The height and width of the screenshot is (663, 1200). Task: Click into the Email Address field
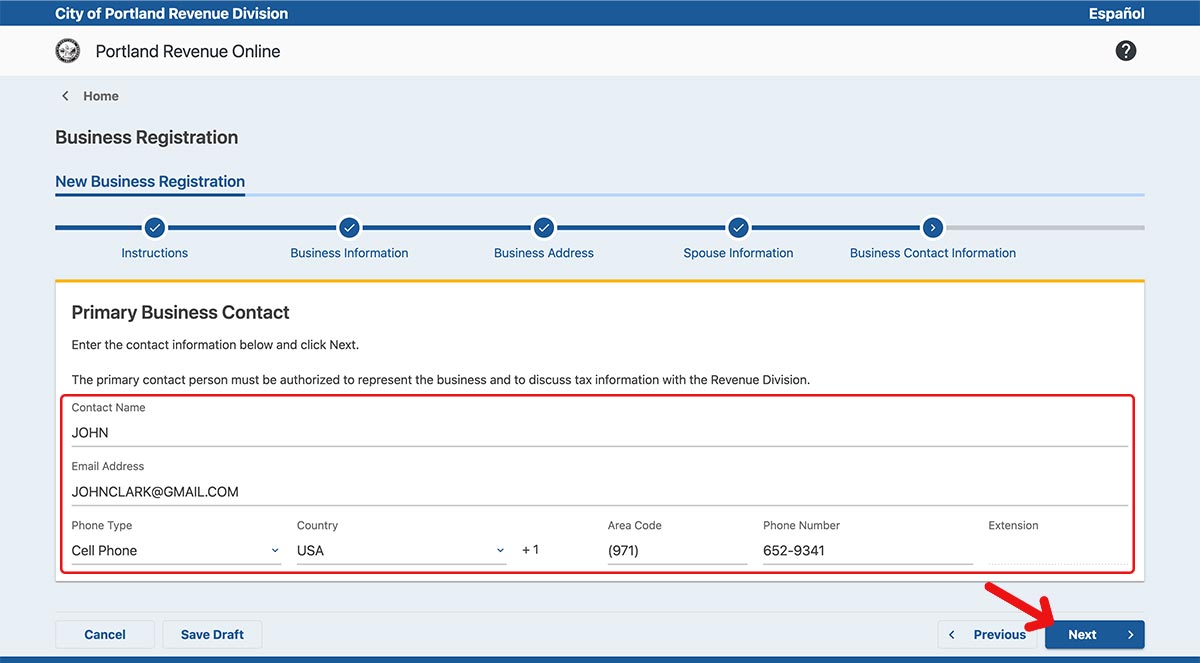(x=598, y=492)
